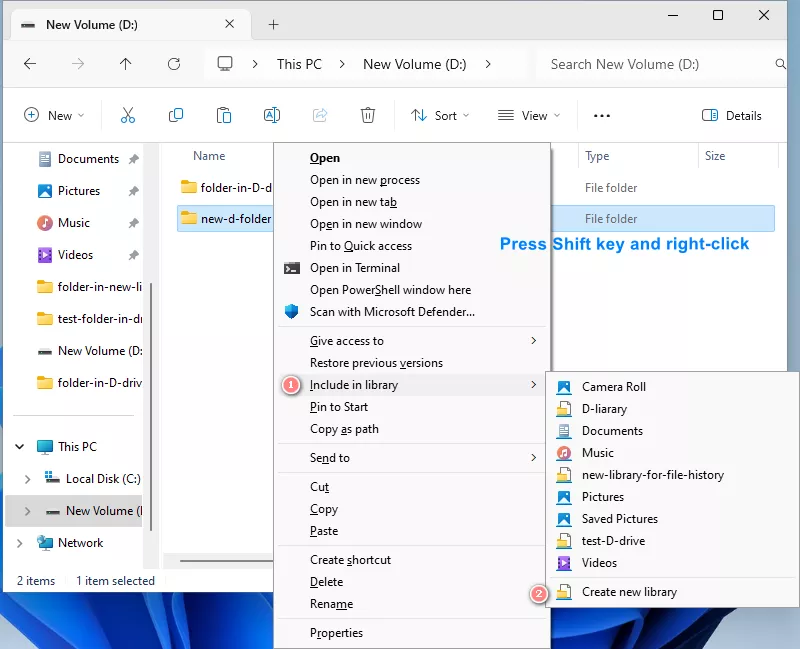This screenshot has width=800, height=649.
Task: Choose Create shortcut menu item
Action: (412, 560)
